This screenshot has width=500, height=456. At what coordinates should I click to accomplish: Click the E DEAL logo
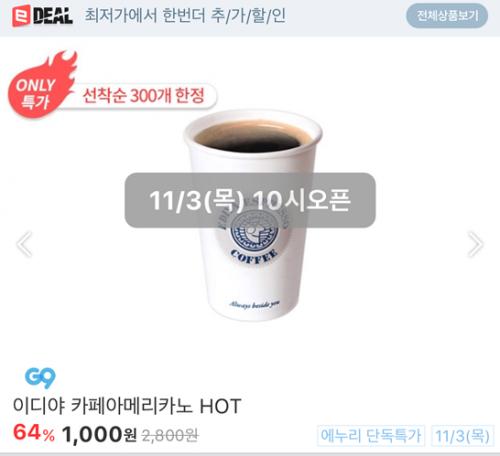pyautogui.click(x=42, y=16)
